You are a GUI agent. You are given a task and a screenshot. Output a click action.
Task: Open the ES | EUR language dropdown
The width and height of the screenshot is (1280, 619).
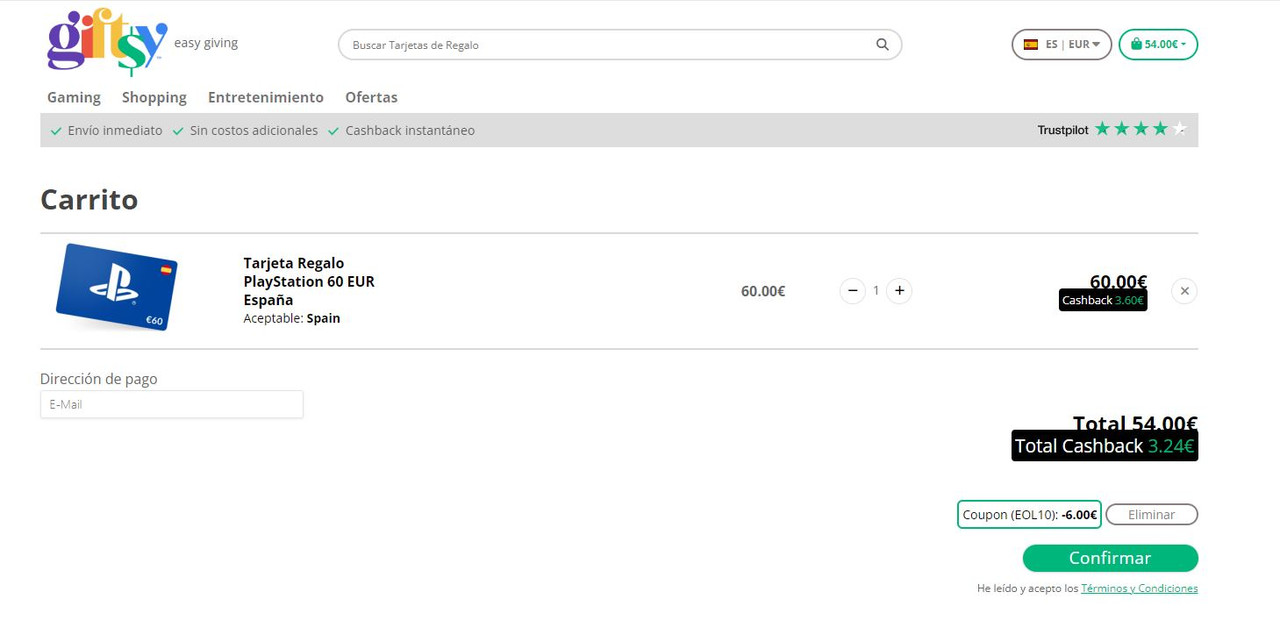point(1061,44)
